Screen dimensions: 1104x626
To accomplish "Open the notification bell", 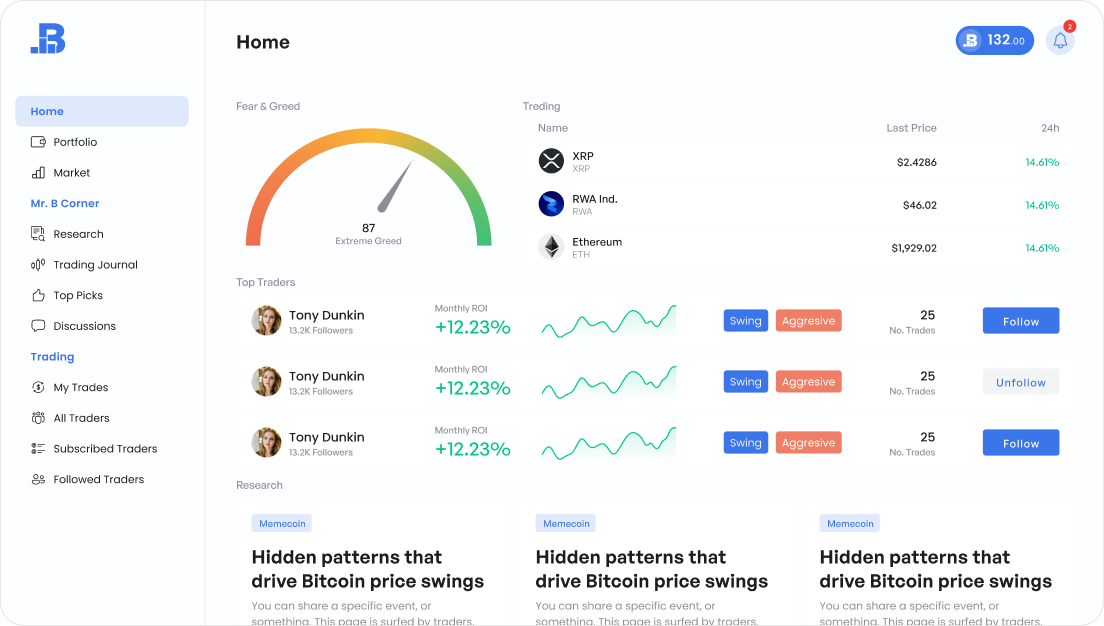I will pos(1060,40).
